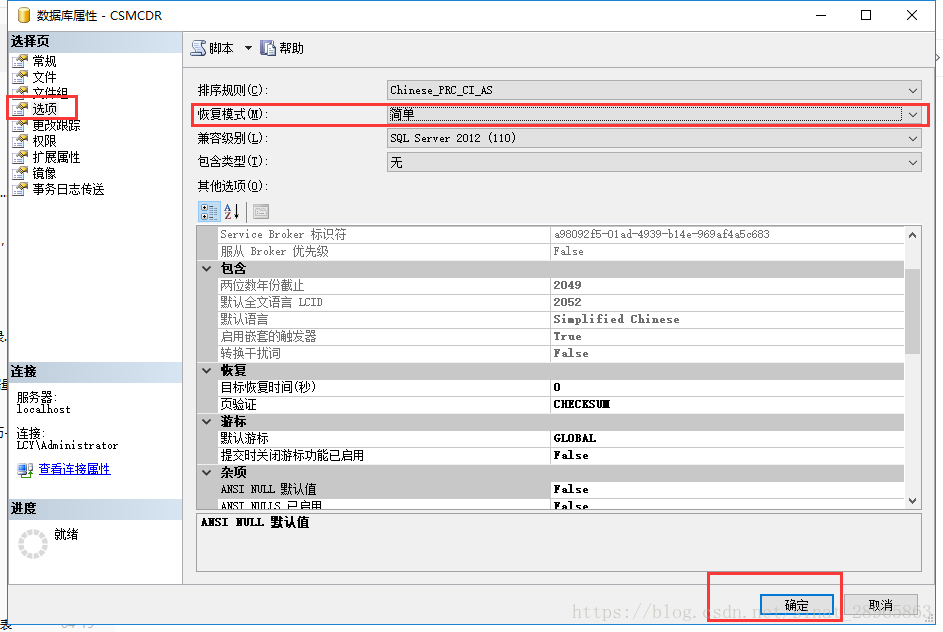Click the 扩展属性 page icon
The image size is (943, 632).
click(x=20, y=157)
